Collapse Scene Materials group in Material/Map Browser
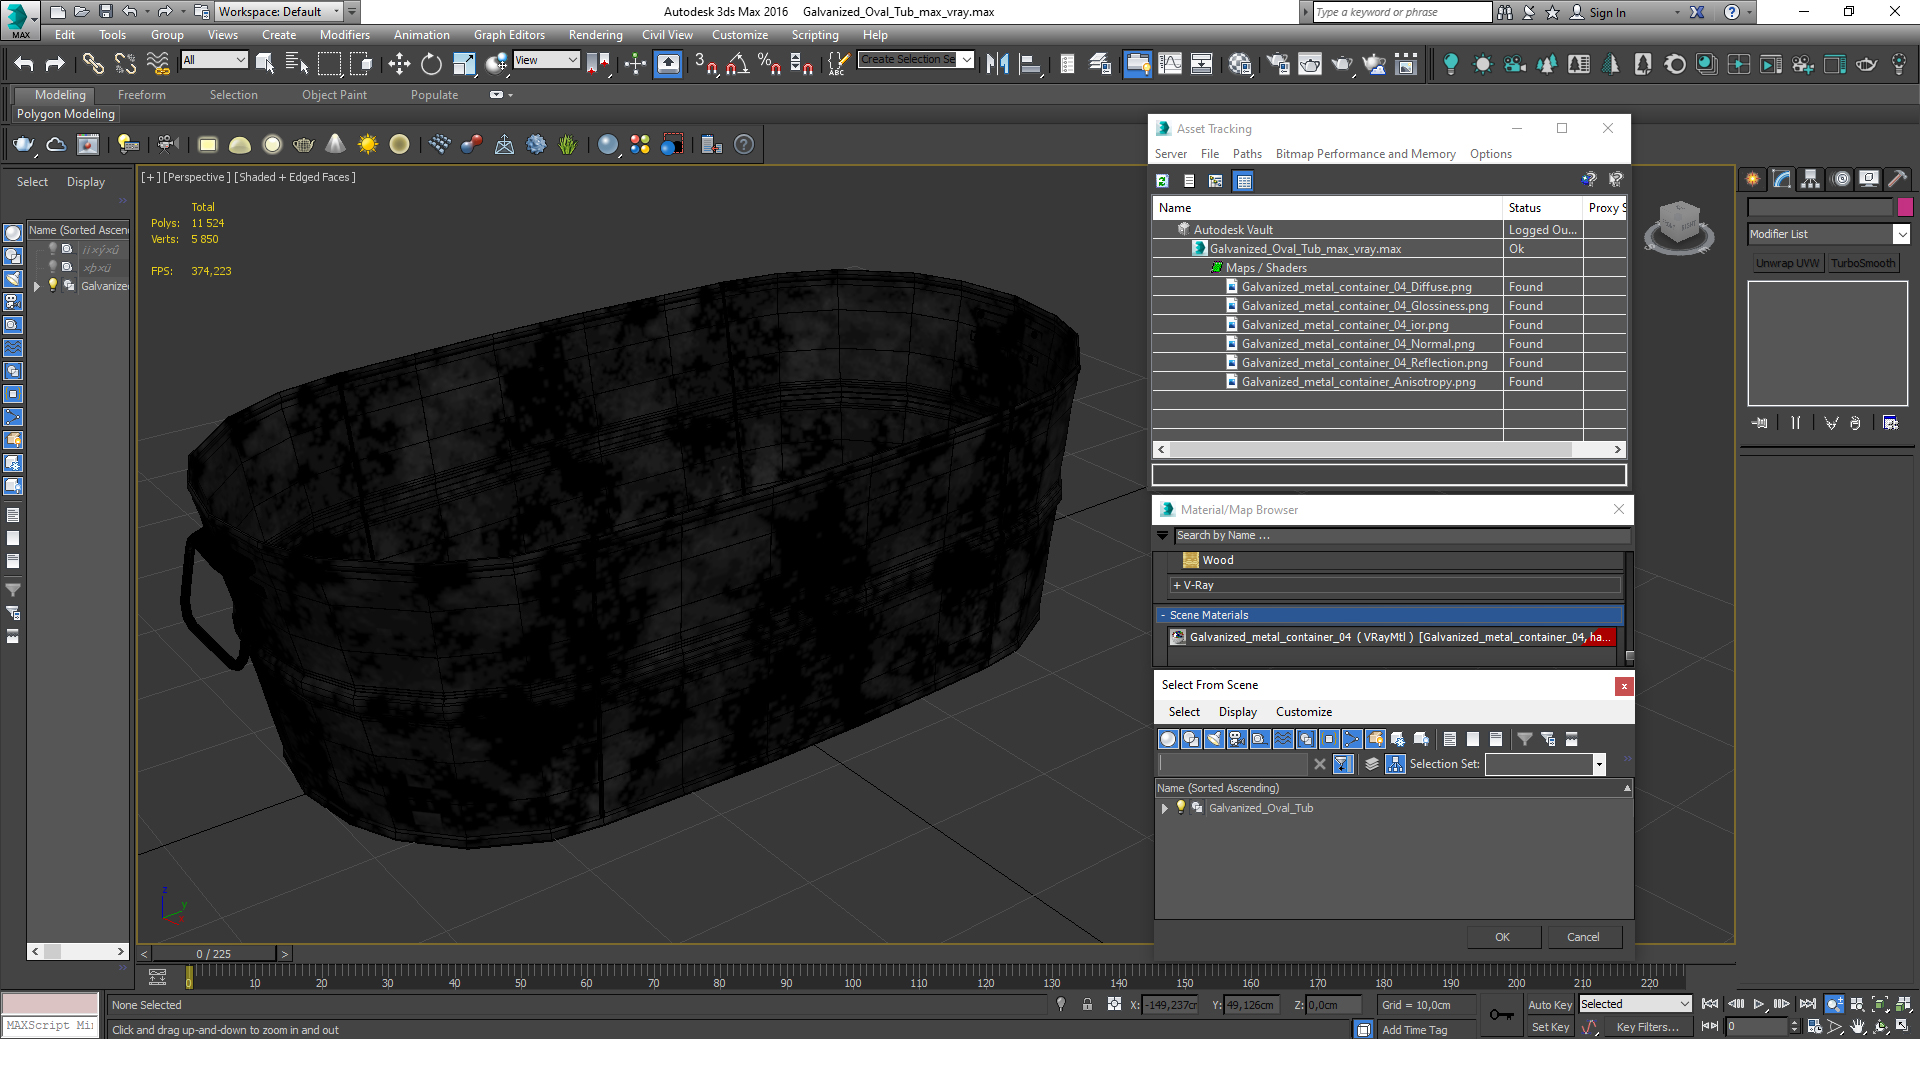Image resolution: width=1920 pixels, height=1080 pixels. (1162, 615)
